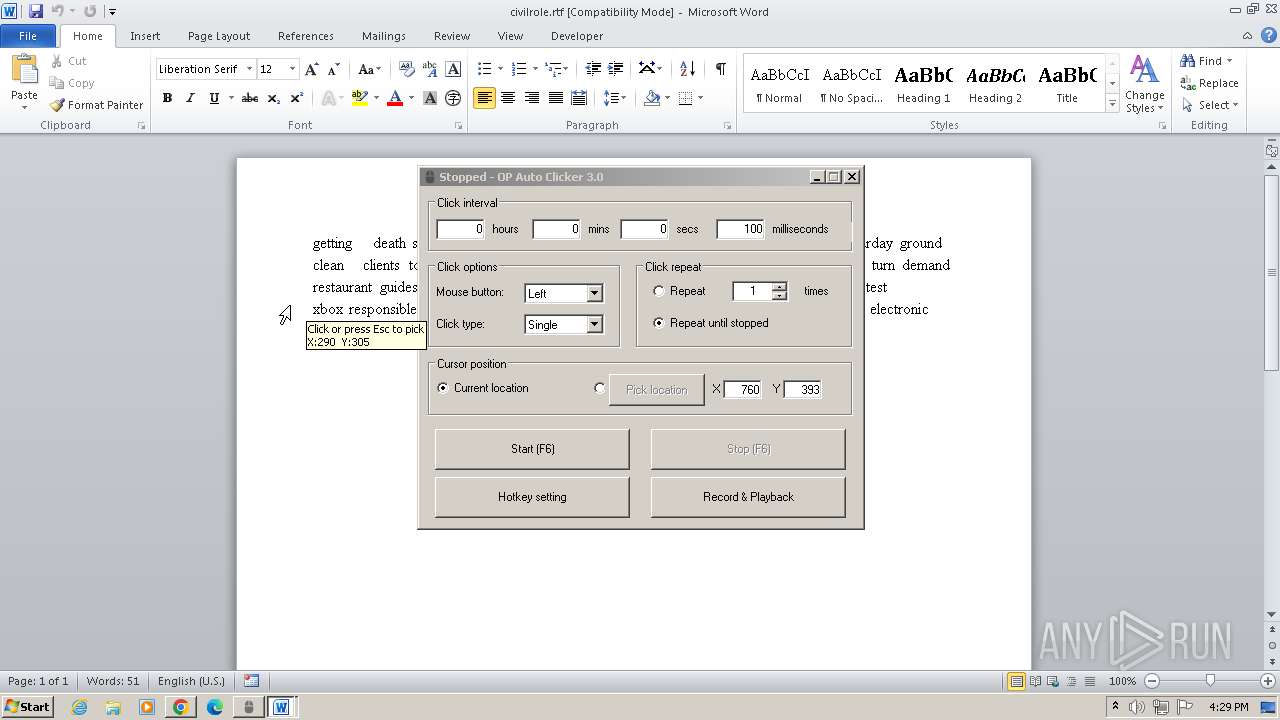Click the Start (F6) button
Screen dimensions: 1280x720
tap(532, 449)
